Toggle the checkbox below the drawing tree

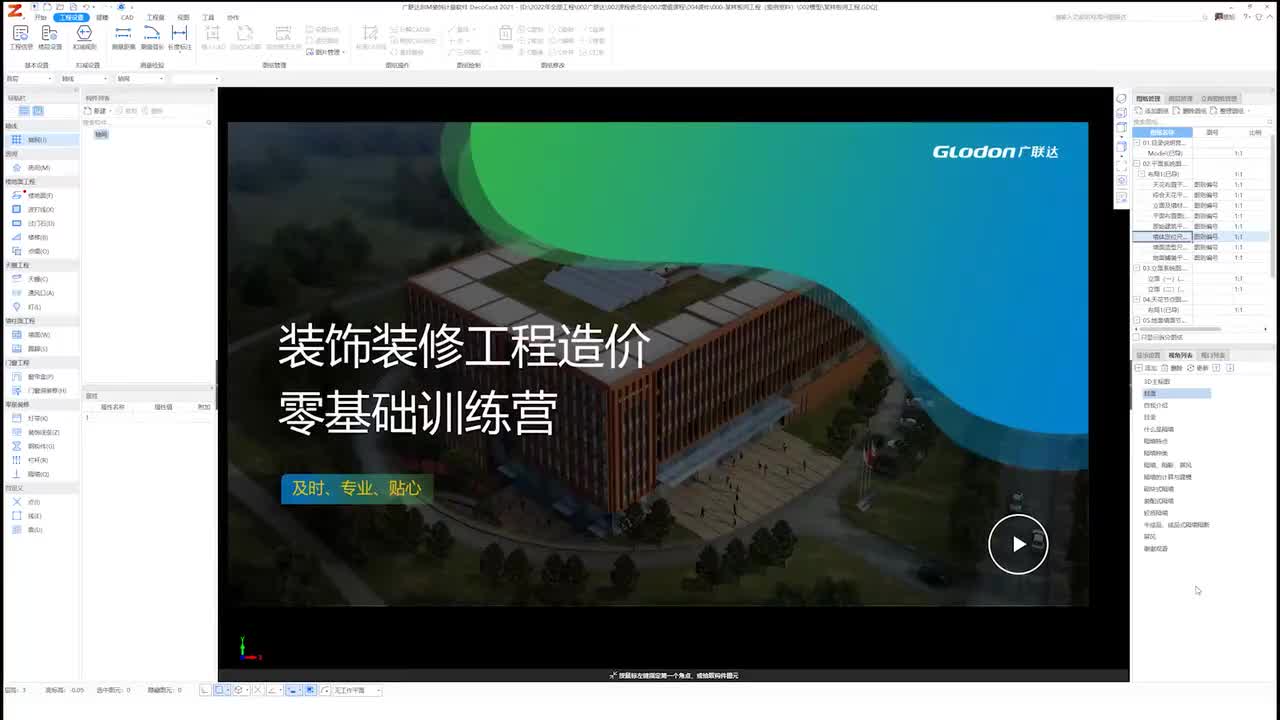coord(1137,337)
